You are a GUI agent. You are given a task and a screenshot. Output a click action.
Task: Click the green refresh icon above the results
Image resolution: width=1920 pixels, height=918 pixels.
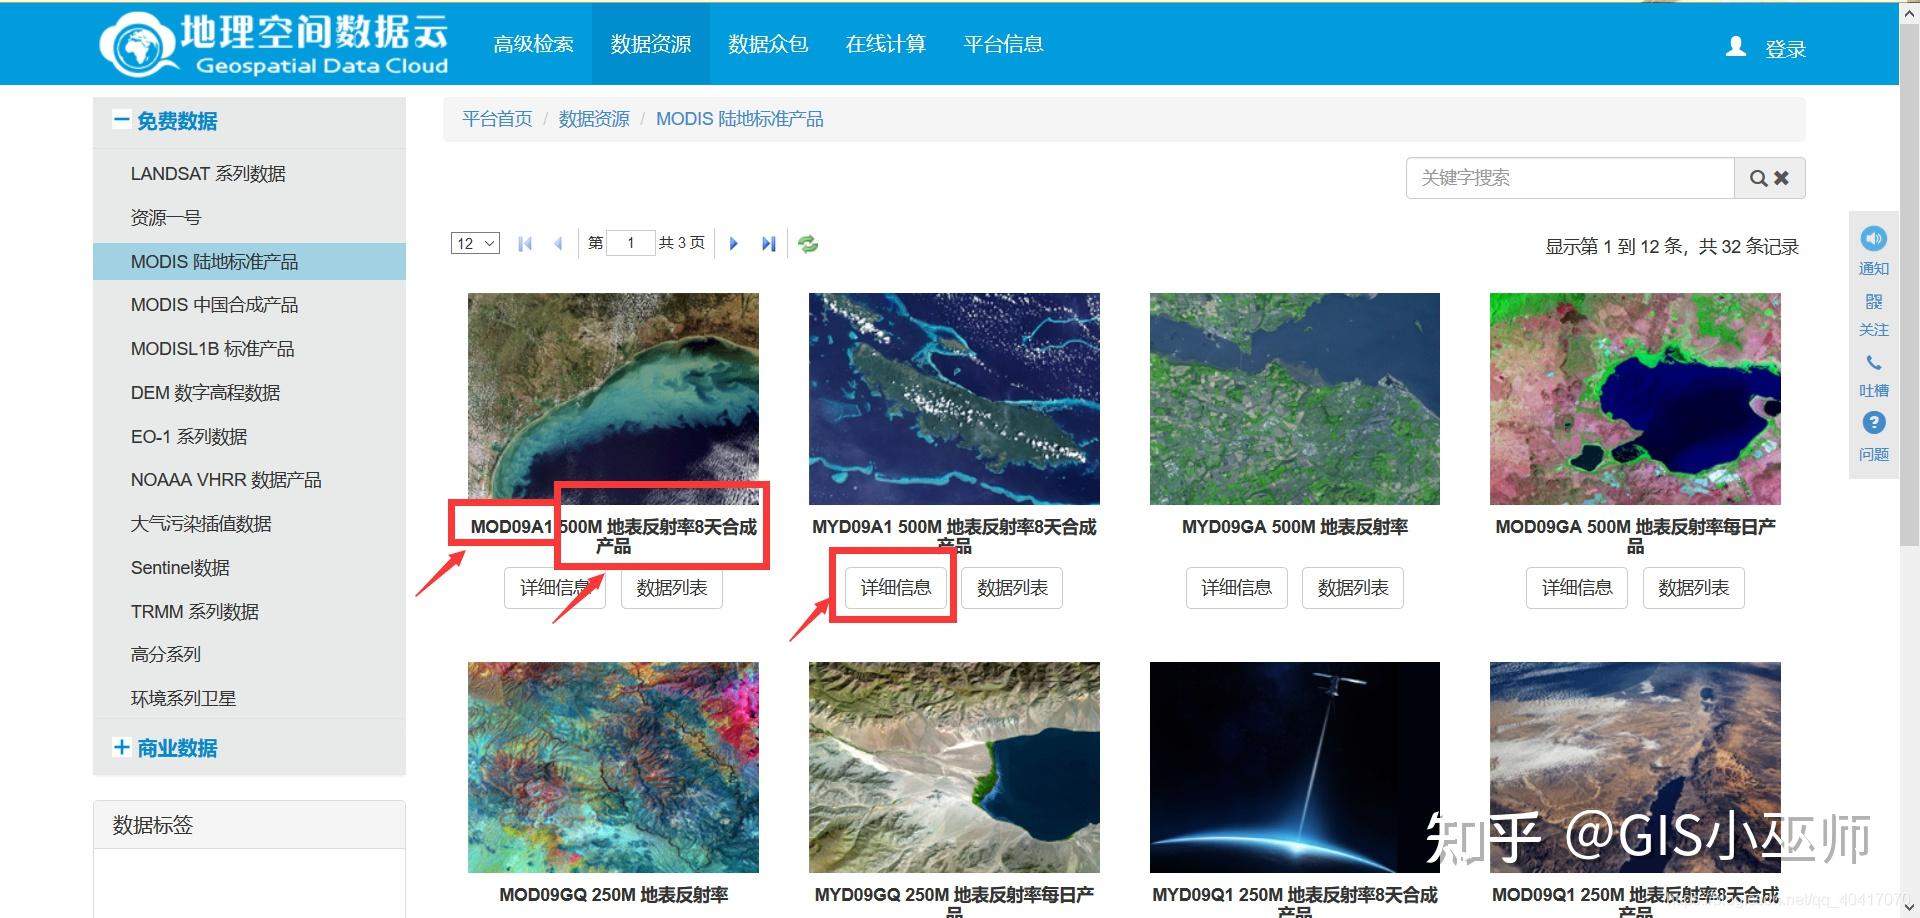click(x=808, y=243)
